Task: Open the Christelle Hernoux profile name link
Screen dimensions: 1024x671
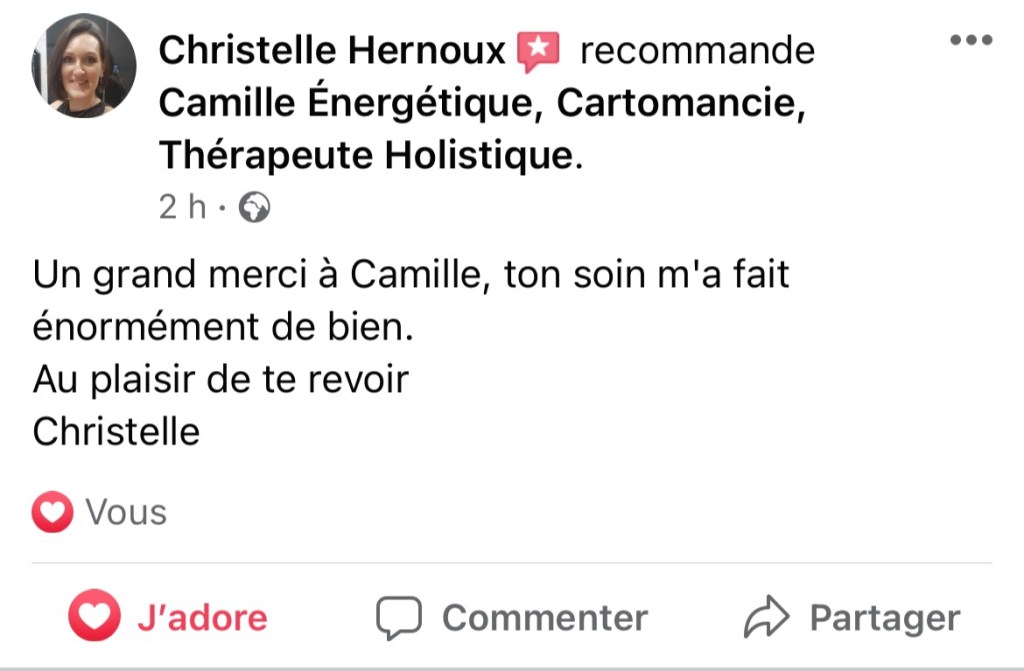Action: coord(333,50)
